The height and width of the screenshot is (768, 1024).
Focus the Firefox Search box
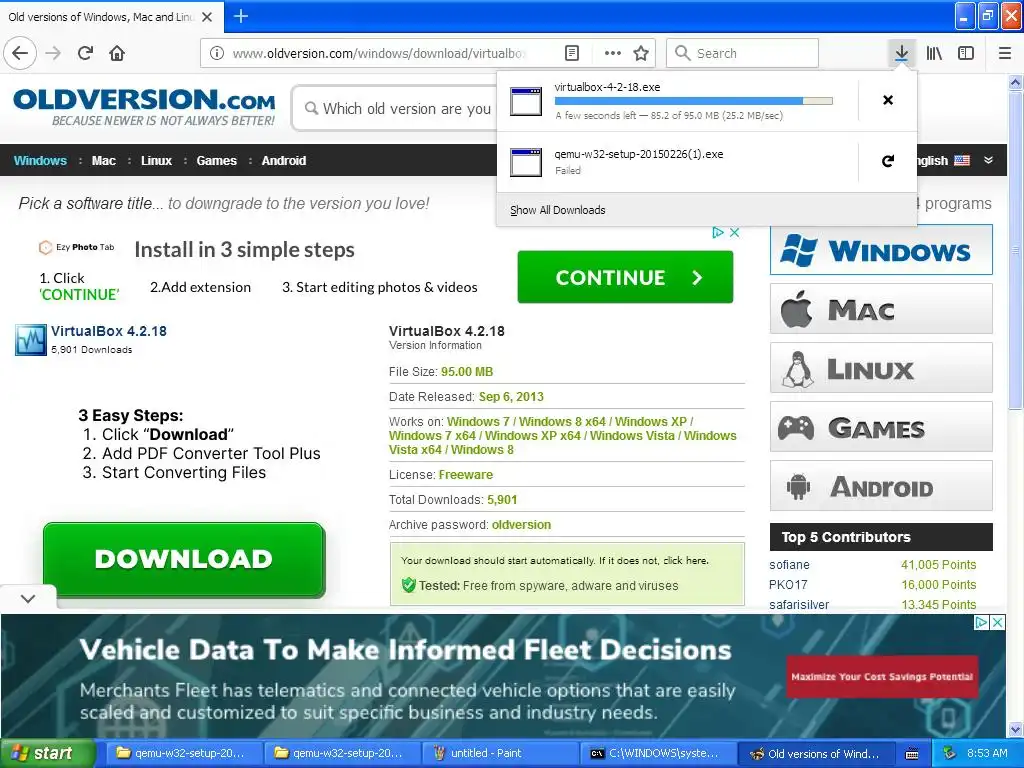point(743,53)
